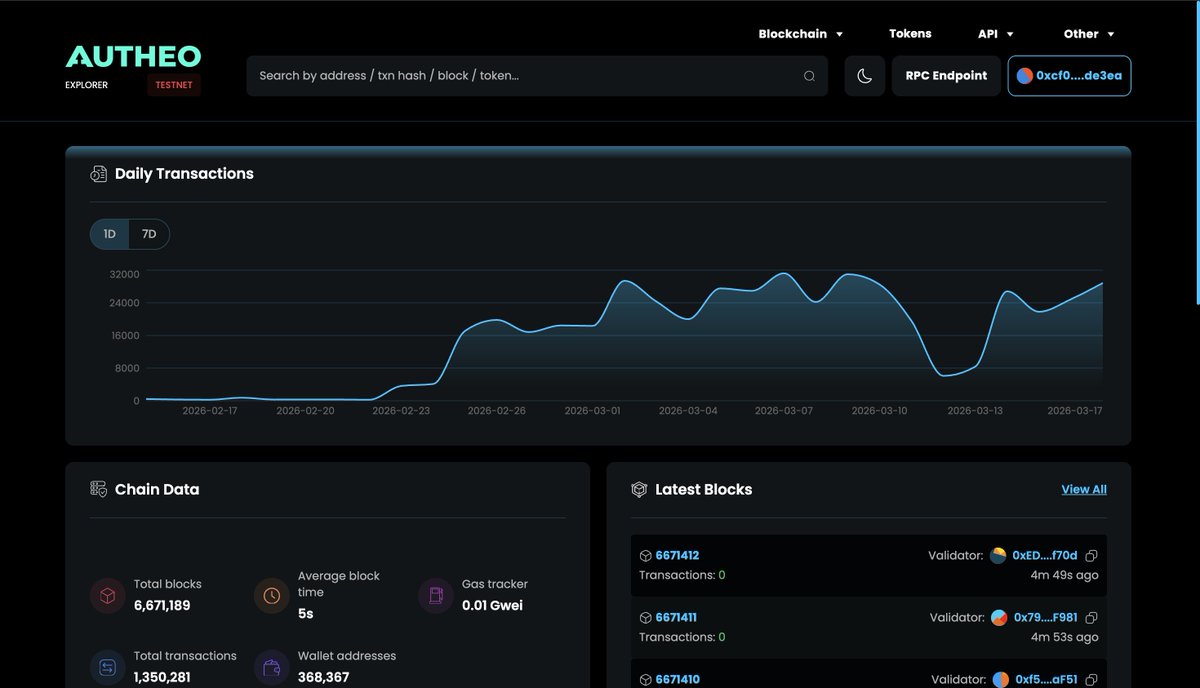Click the block icon beside 6671412
Image resolution: width=1200 pixels, height=688 pixels.
646,556
